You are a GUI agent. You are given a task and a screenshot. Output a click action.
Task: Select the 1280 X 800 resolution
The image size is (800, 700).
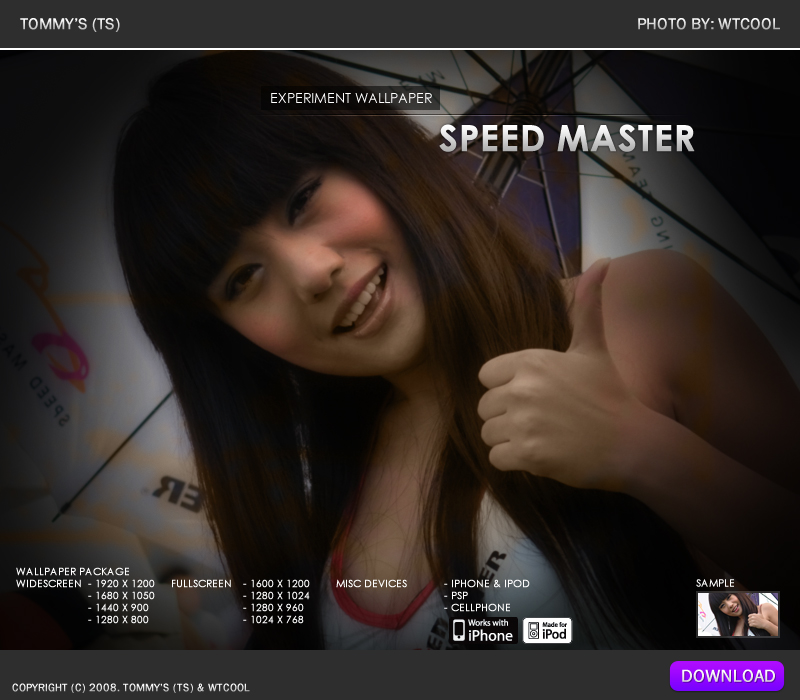[x=122, y=619]
